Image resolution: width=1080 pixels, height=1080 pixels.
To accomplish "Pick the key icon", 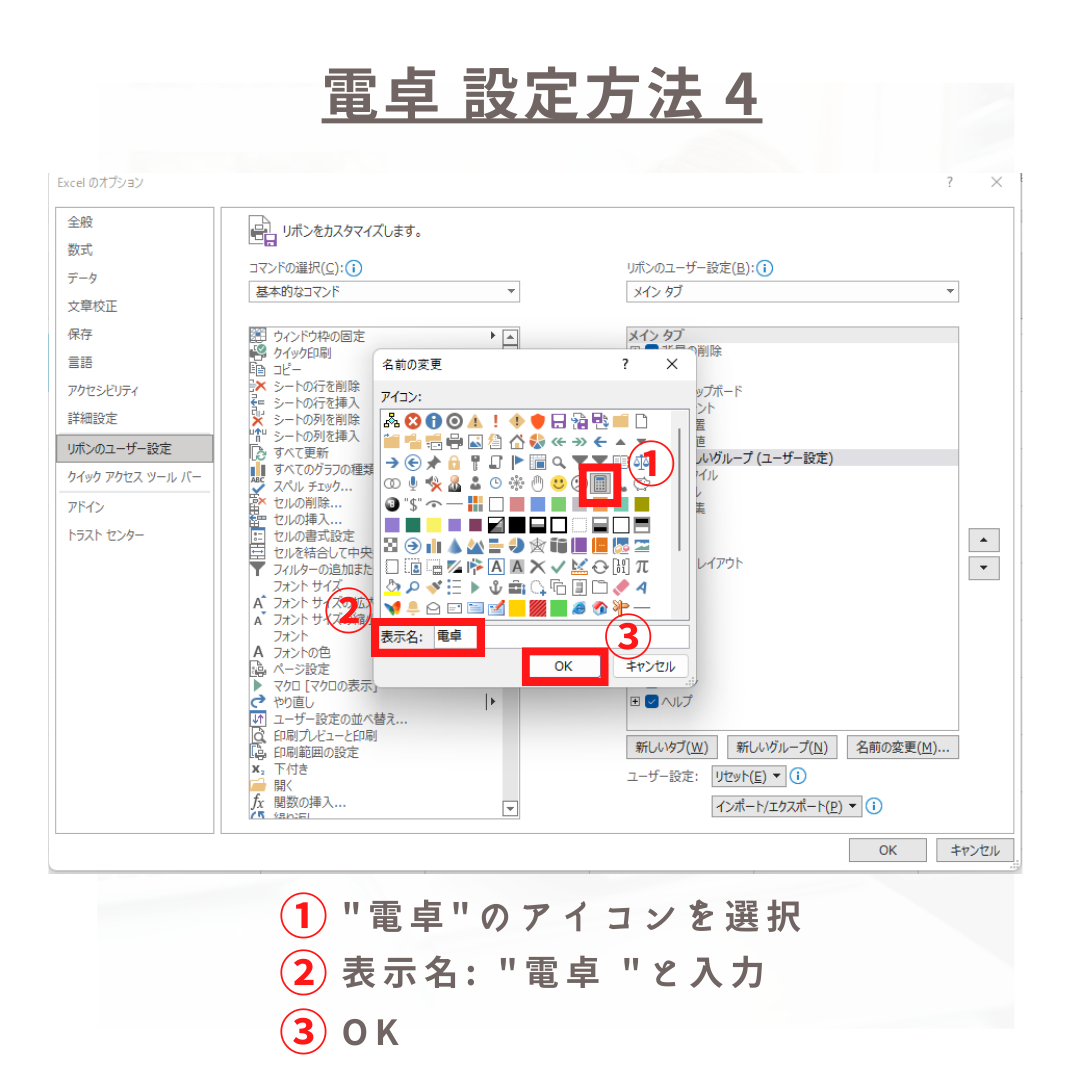I will (x=475, y=463).
